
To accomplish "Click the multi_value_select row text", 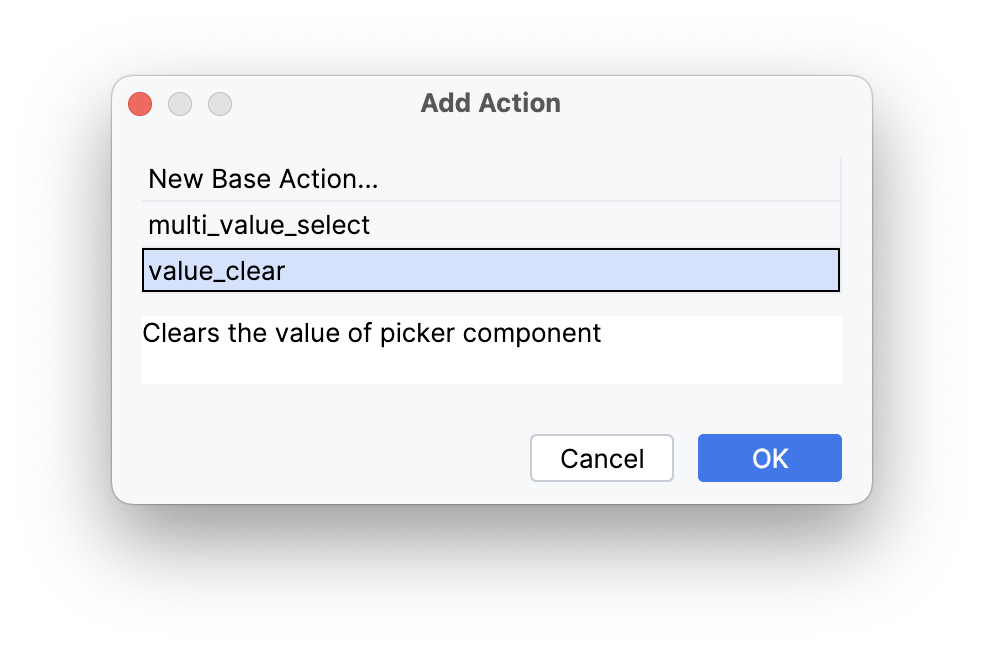I will [x=258, y=224].
